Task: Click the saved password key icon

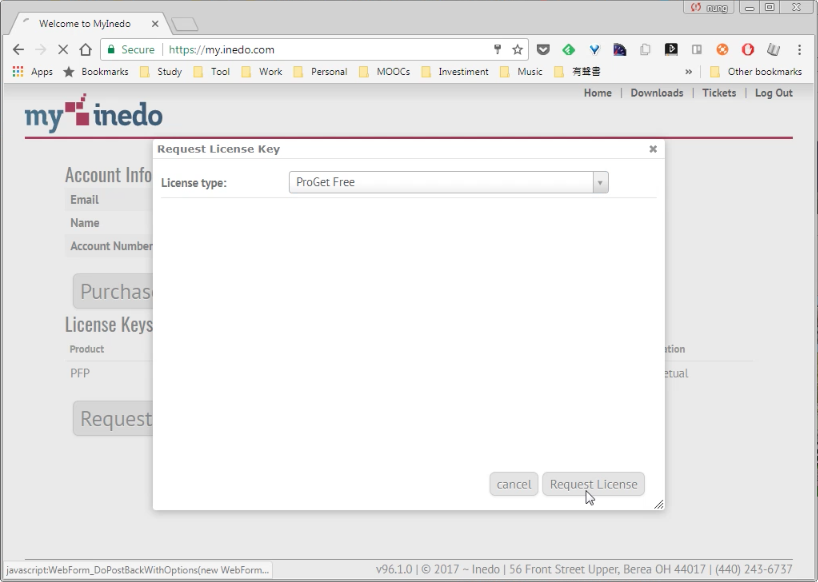Action: click(x=497, y=50)
